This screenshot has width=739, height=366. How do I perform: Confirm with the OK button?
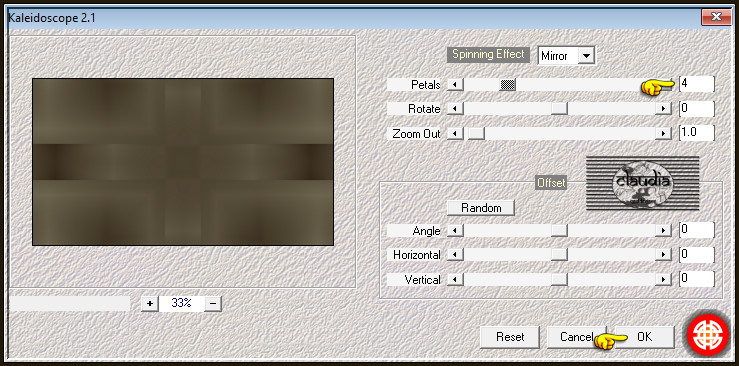pos(644,337)
